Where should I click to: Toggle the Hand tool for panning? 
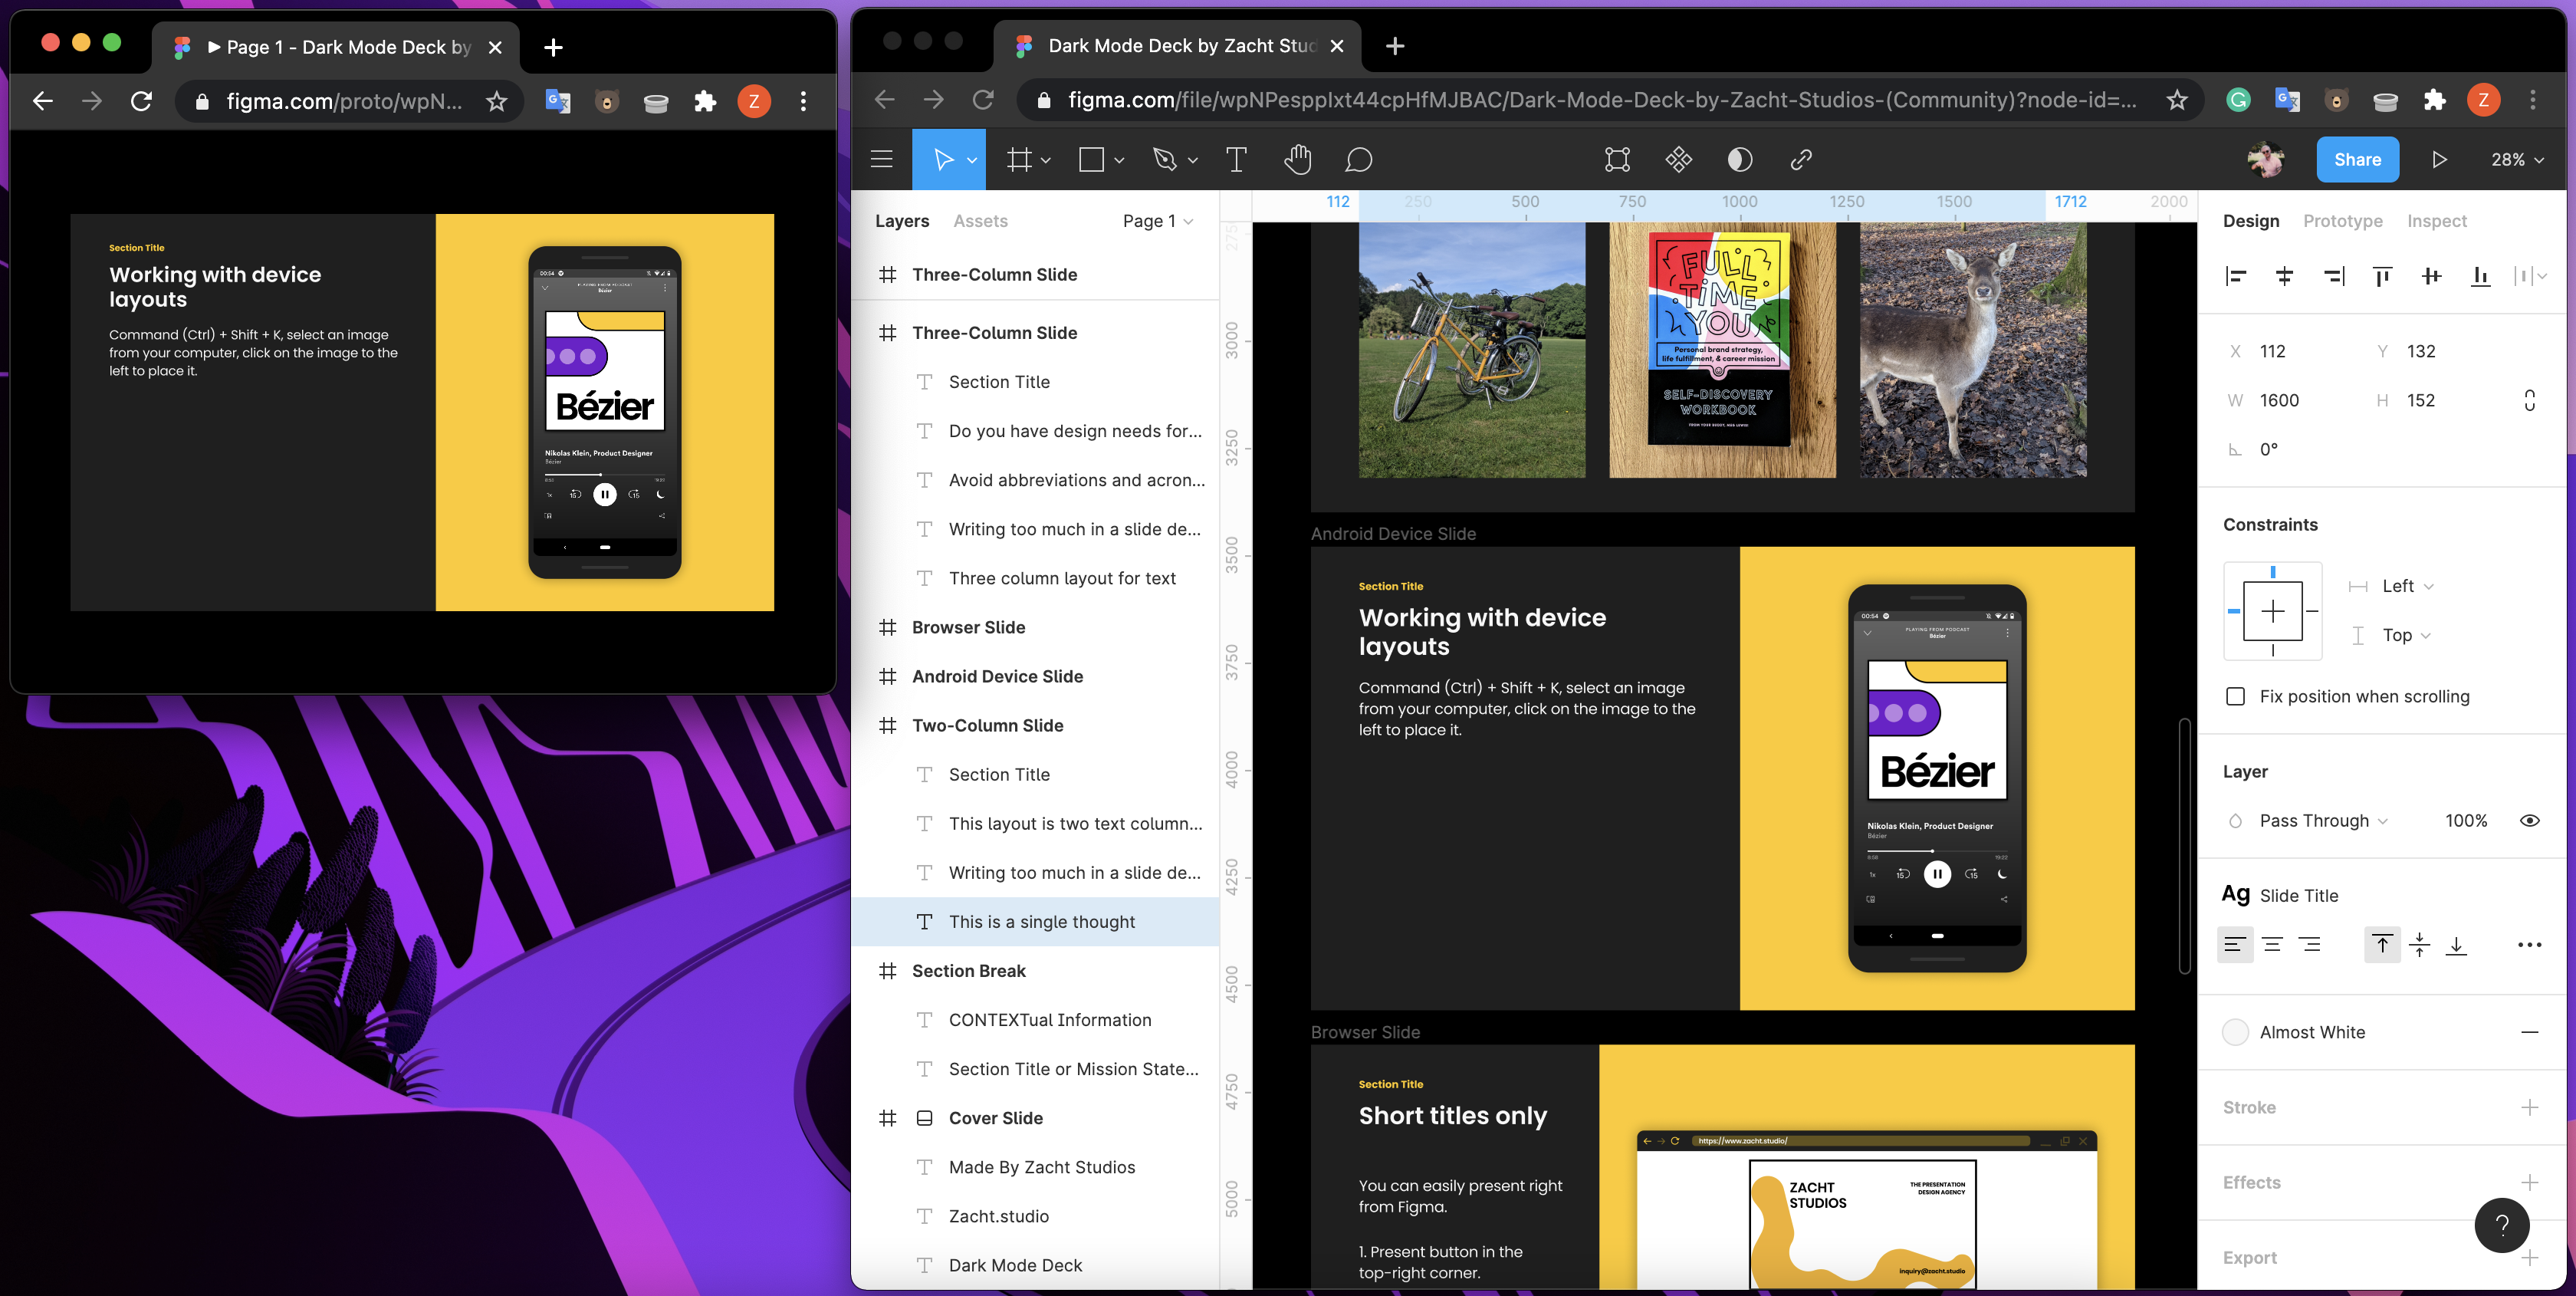point(1296,159)
